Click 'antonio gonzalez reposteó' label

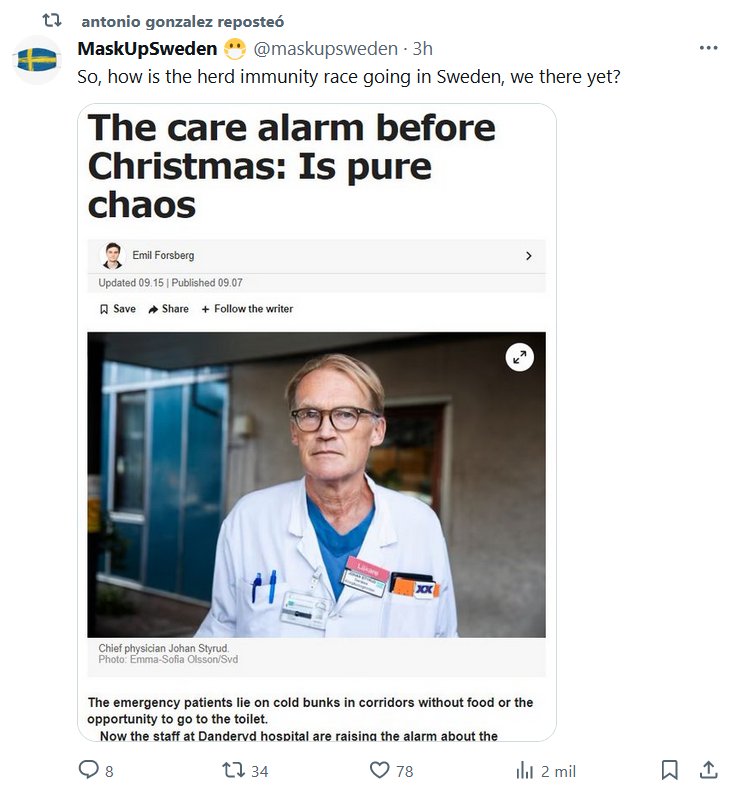183,21
